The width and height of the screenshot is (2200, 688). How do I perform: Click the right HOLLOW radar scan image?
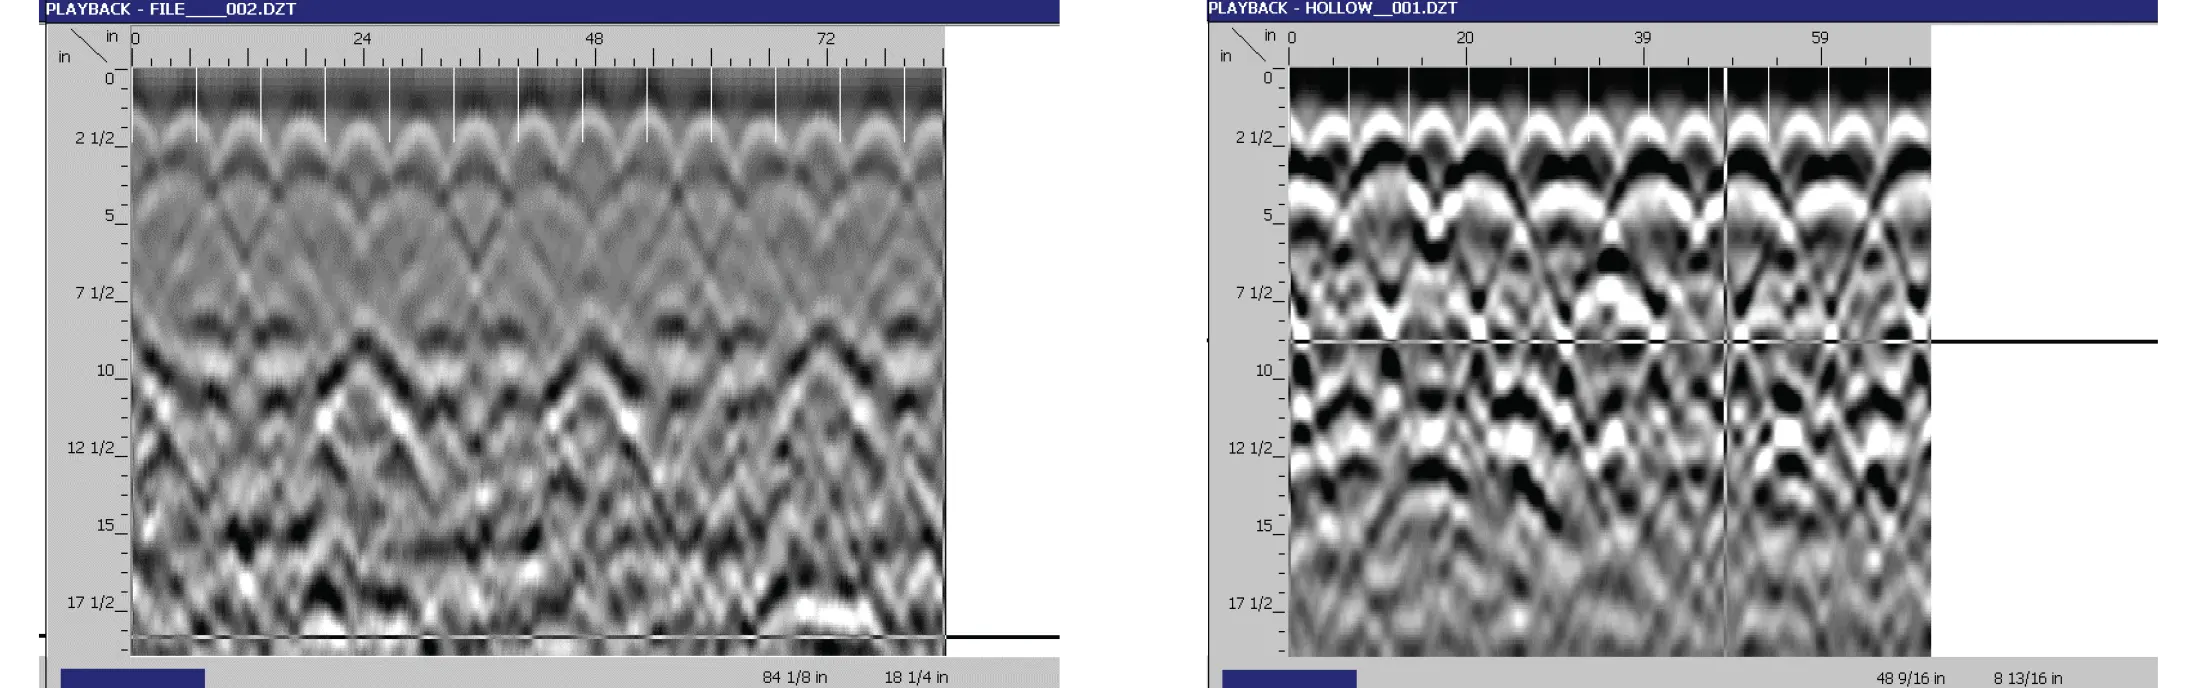pos(1609,361)
